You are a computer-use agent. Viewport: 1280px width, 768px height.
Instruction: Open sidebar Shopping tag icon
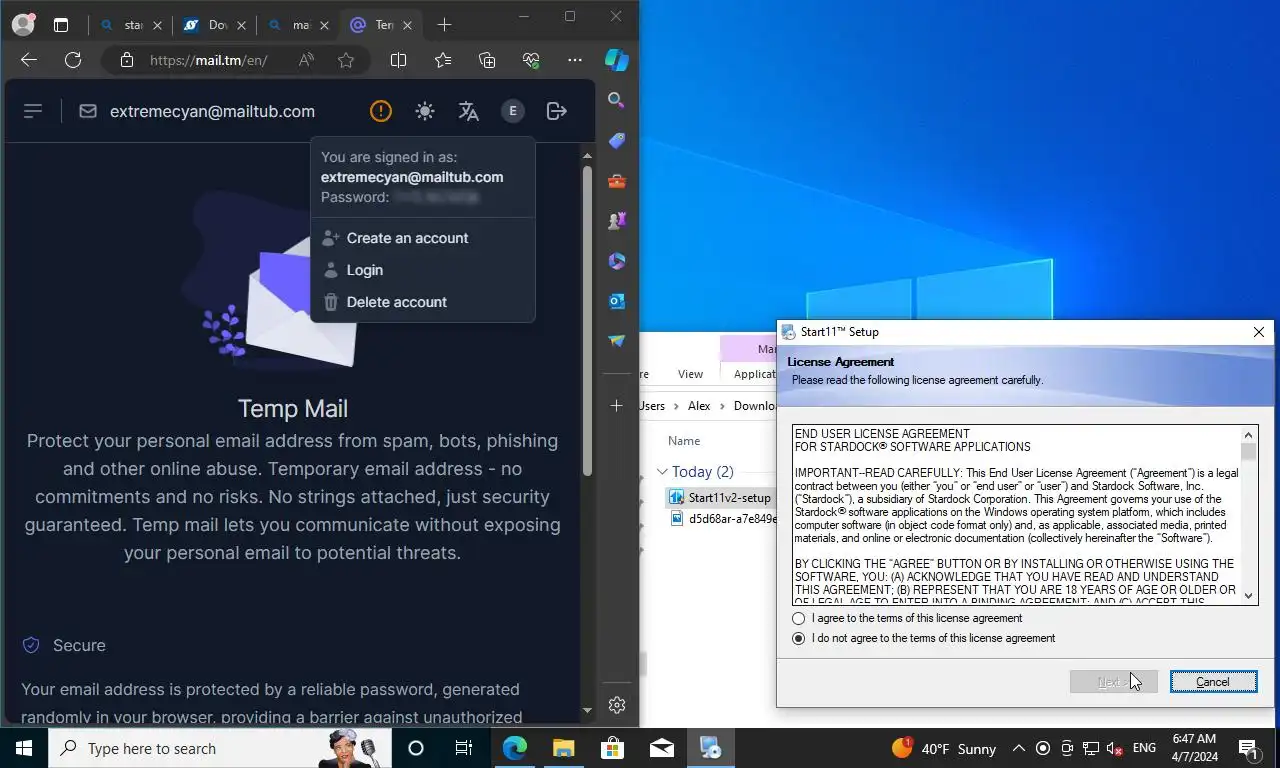tap(617, 140)
